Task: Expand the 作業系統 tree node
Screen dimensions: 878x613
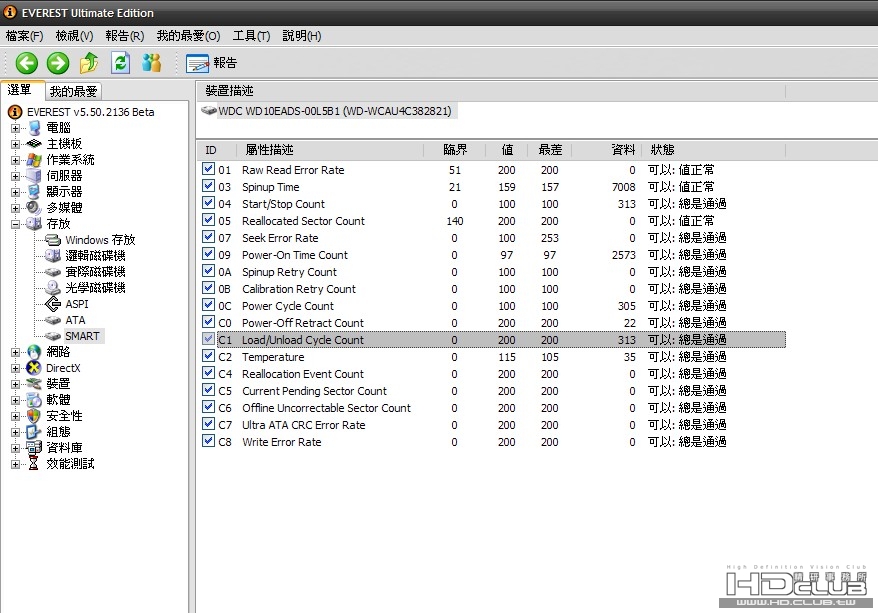Action: coord(16,160)
